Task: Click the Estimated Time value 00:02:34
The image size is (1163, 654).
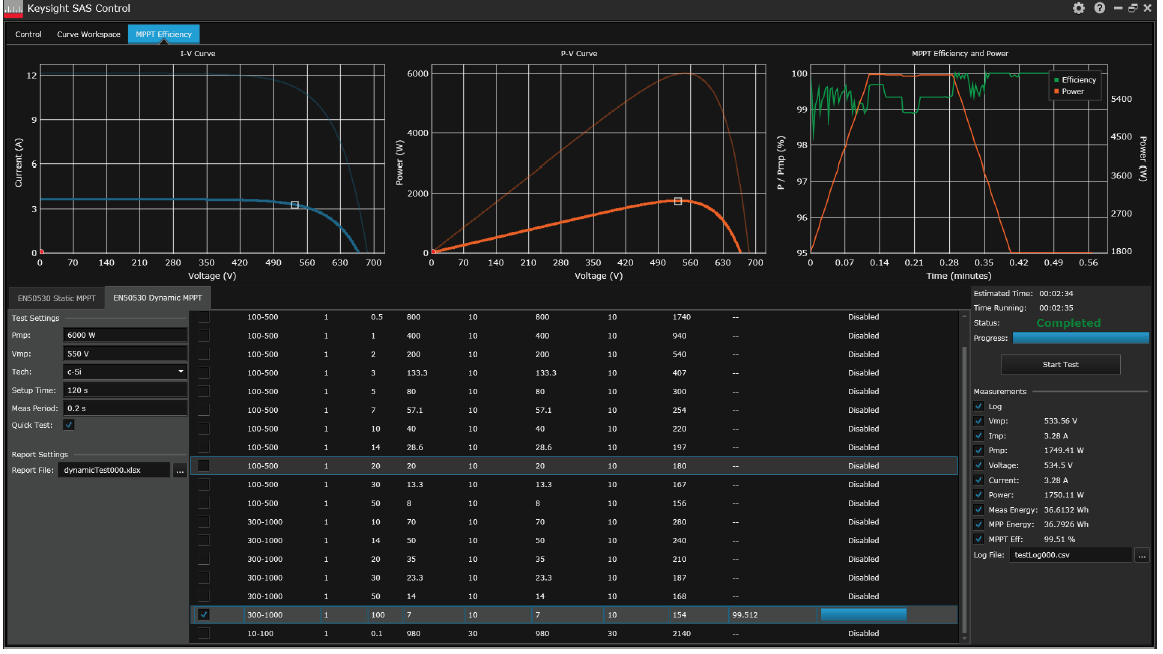Action: point(1056,294)
